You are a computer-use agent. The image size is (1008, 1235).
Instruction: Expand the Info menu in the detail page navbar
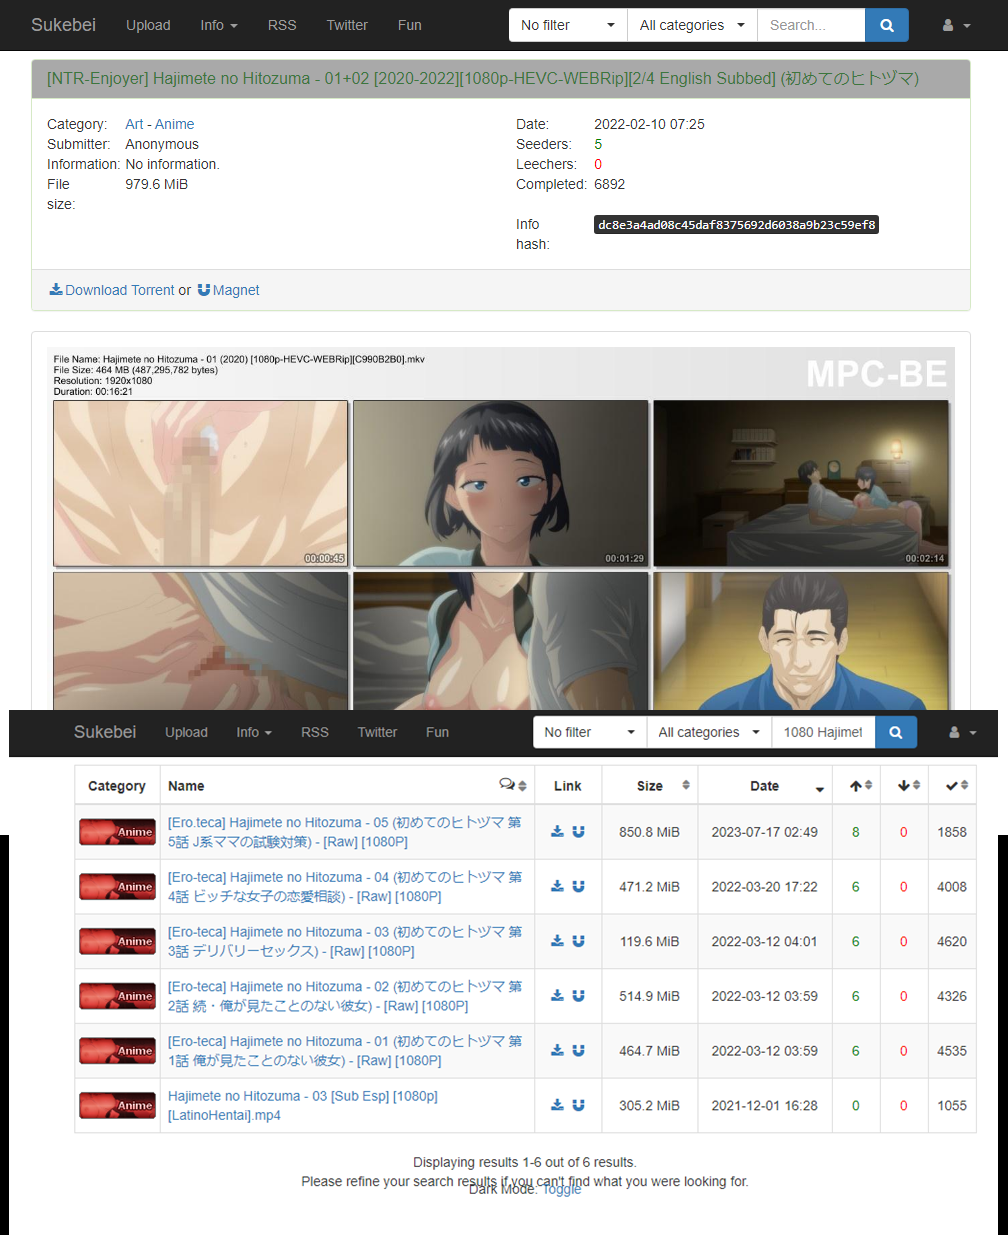[219, 25]
